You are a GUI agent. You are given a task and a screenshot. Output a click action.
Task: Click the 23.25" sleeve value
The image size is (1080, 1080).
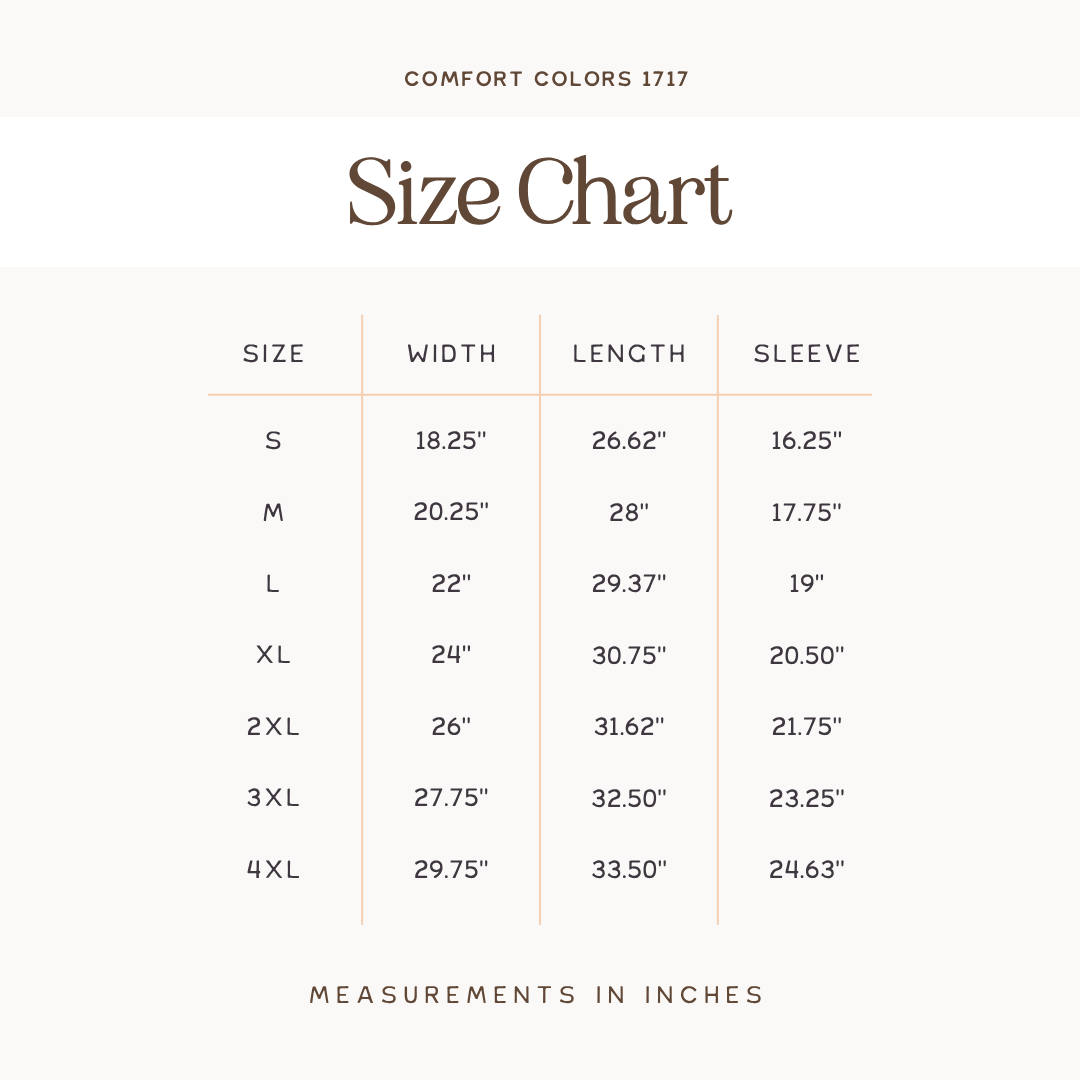pyautogui.click(x=807, y=798)
